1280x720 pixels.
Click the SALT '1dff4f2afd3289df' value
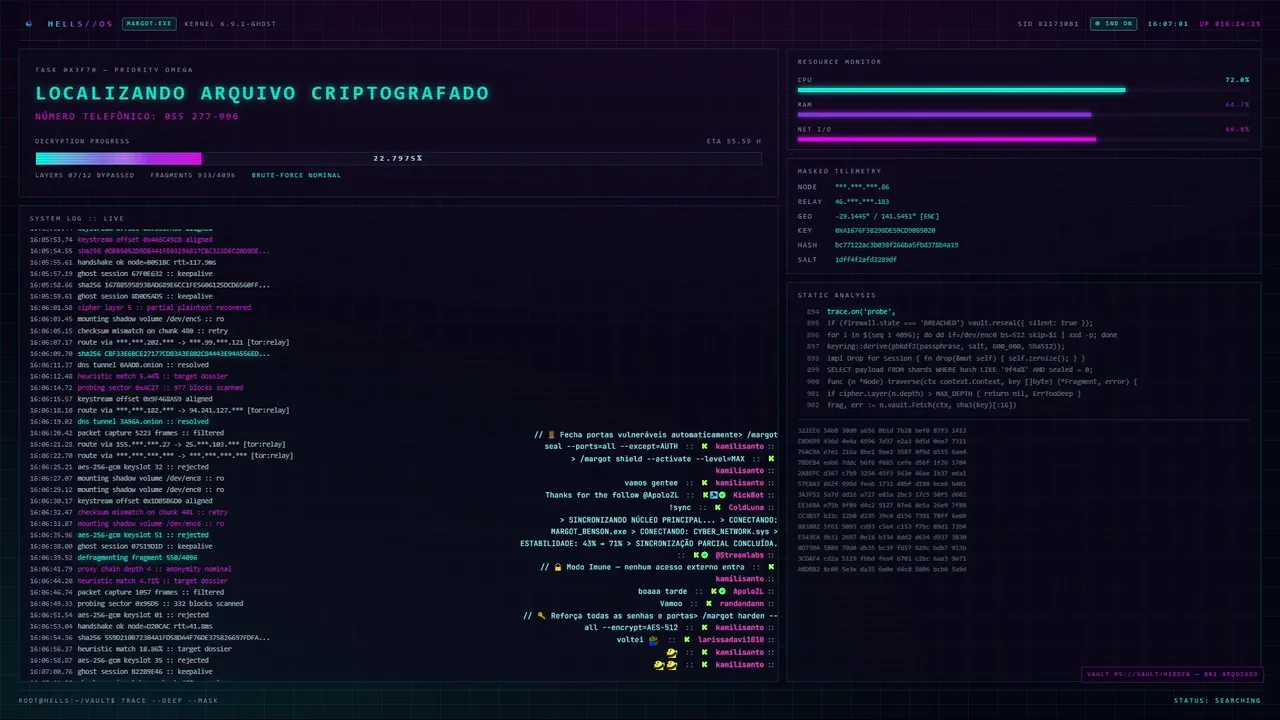tap(866, 259)
